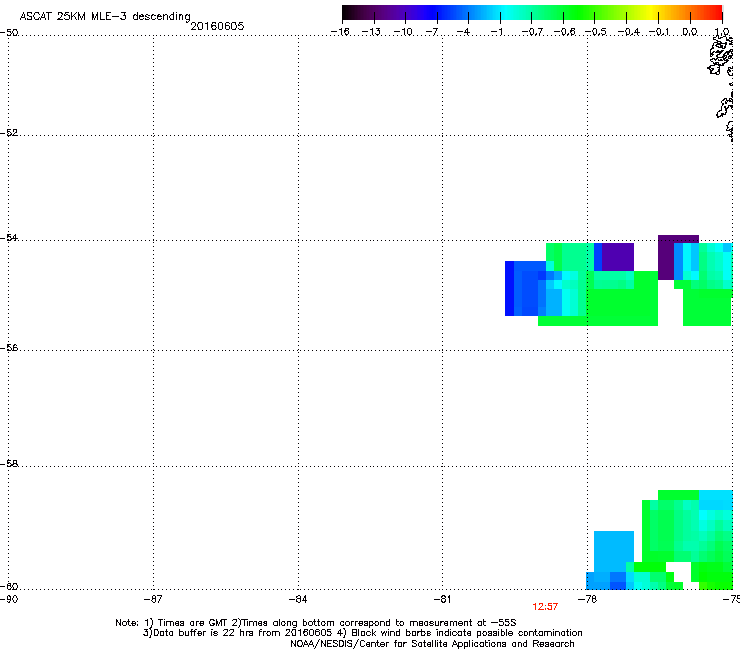Viewport: 740px width, 650px height.
Task: Select the '-0.7' color scale label
Action: tap(532, 32)
